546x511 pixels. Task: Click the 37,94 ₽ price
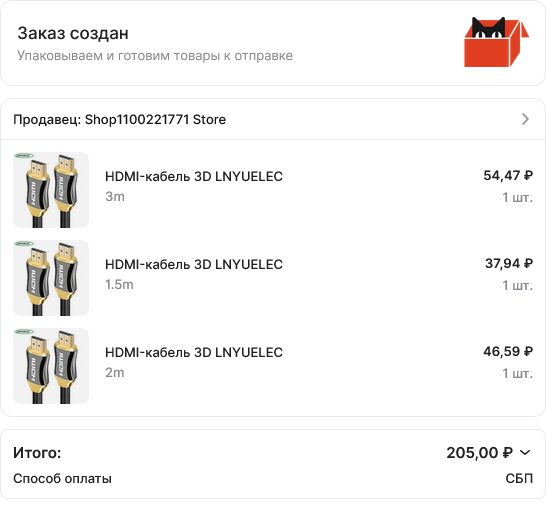pyautogui.click(x=509, y=264)
